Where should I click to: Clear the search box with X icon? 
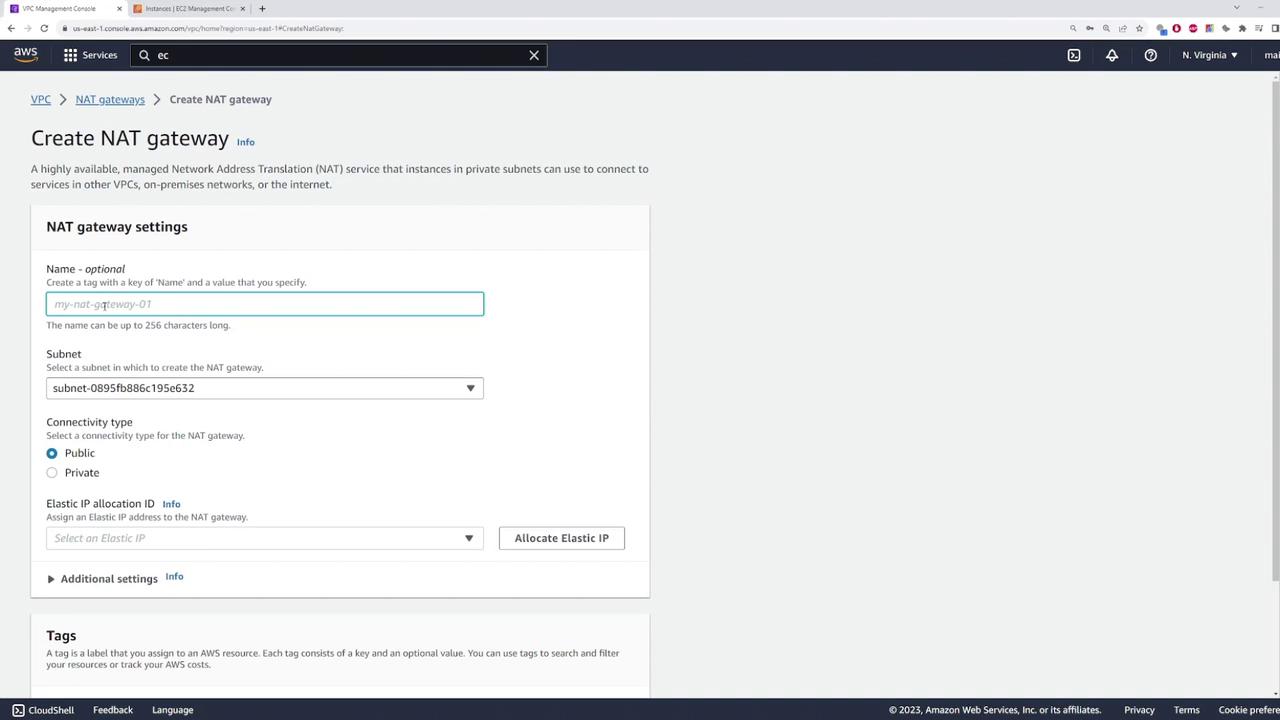coord(534,55)
